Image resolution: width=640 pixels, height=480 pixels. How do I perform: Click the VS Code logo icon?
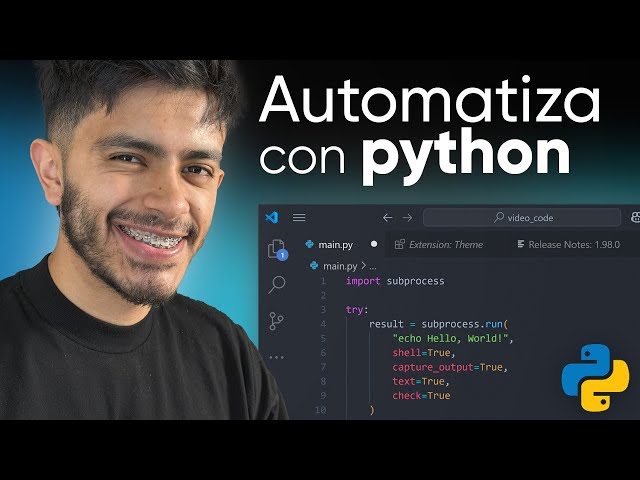[x=272, y=218]
